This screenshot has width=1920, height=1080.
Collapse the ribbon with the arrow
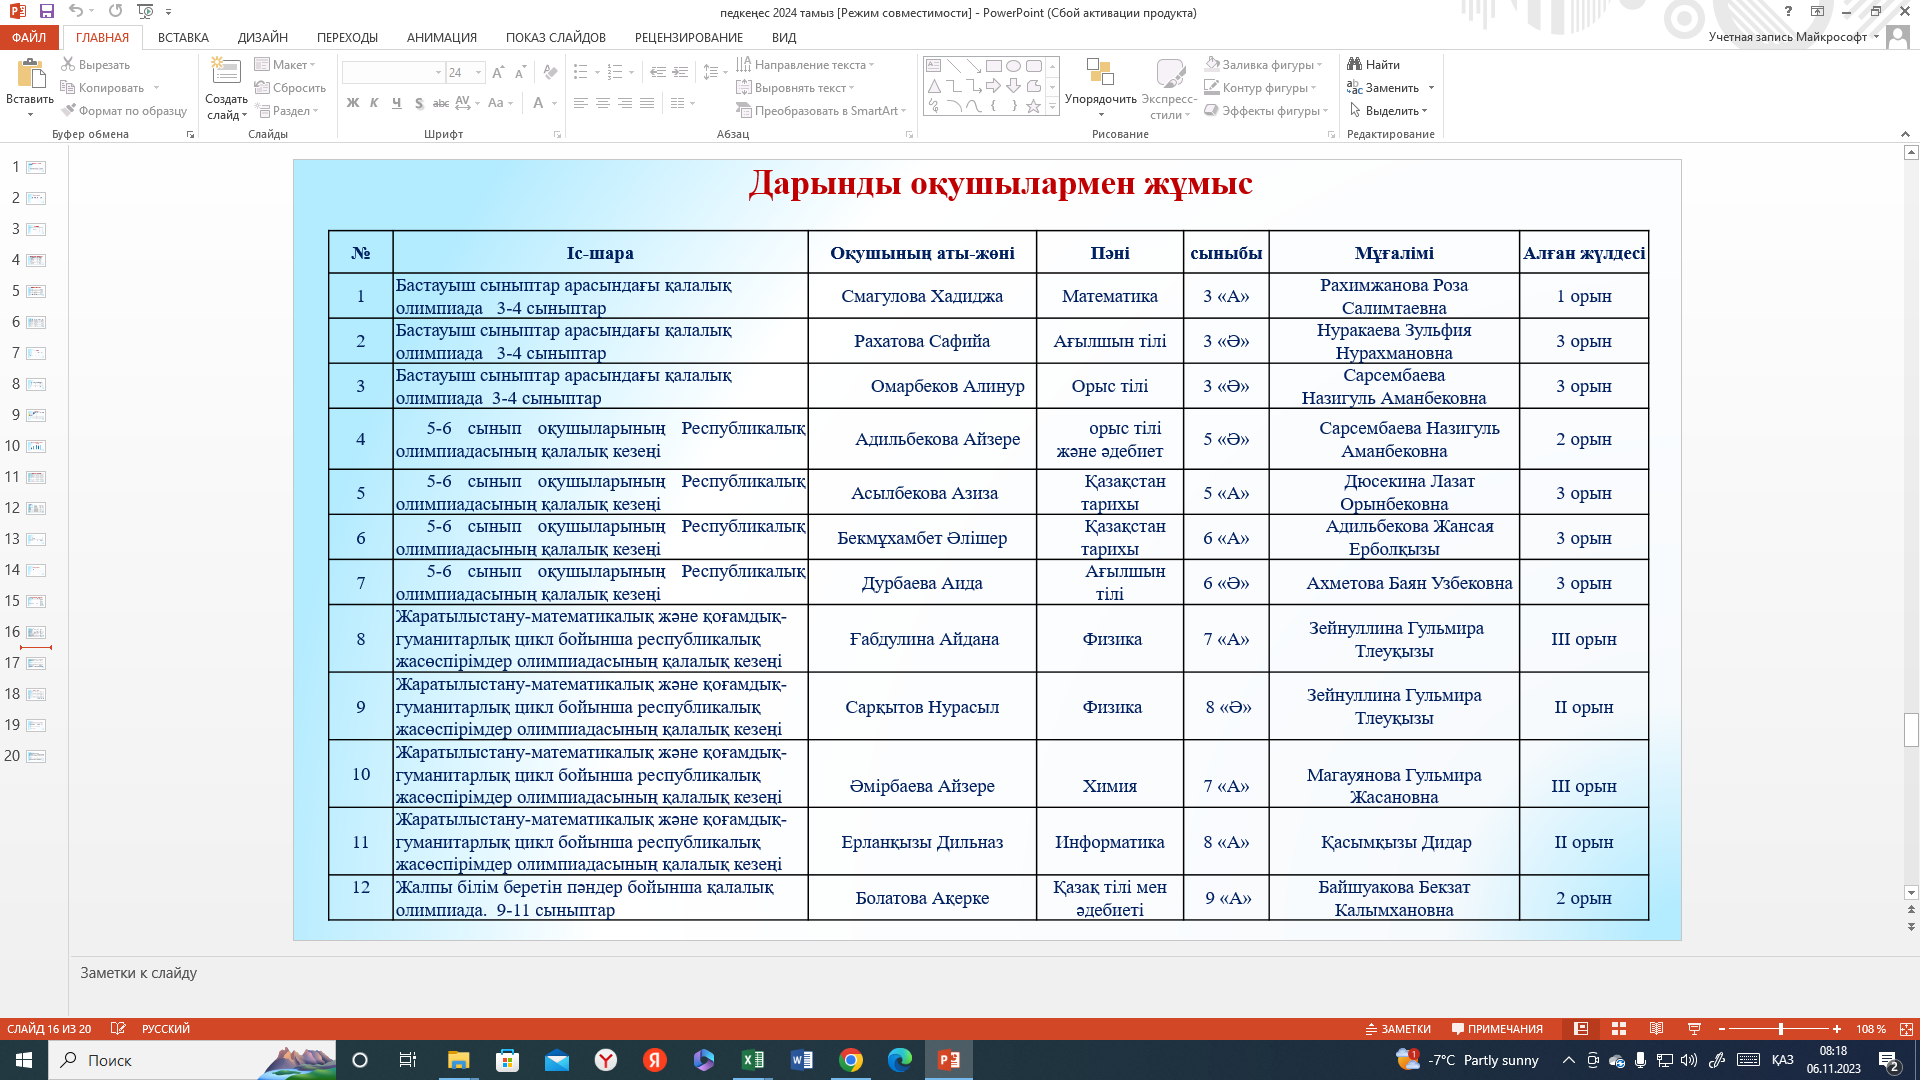(1904, 134)
